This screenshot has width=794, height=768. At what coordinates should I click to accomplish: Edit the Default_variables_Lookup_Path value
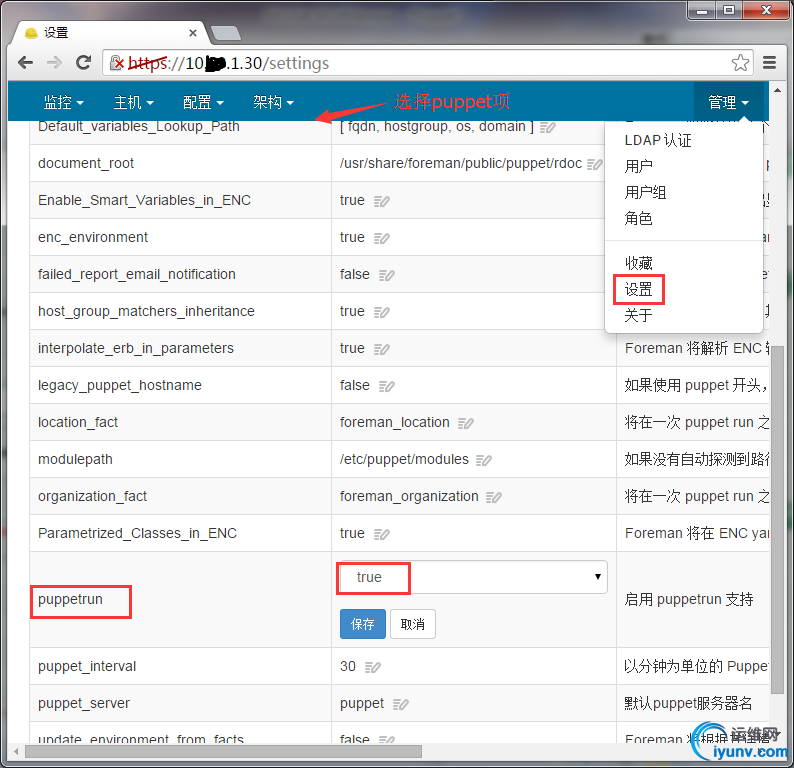click(x=547, y=127)
